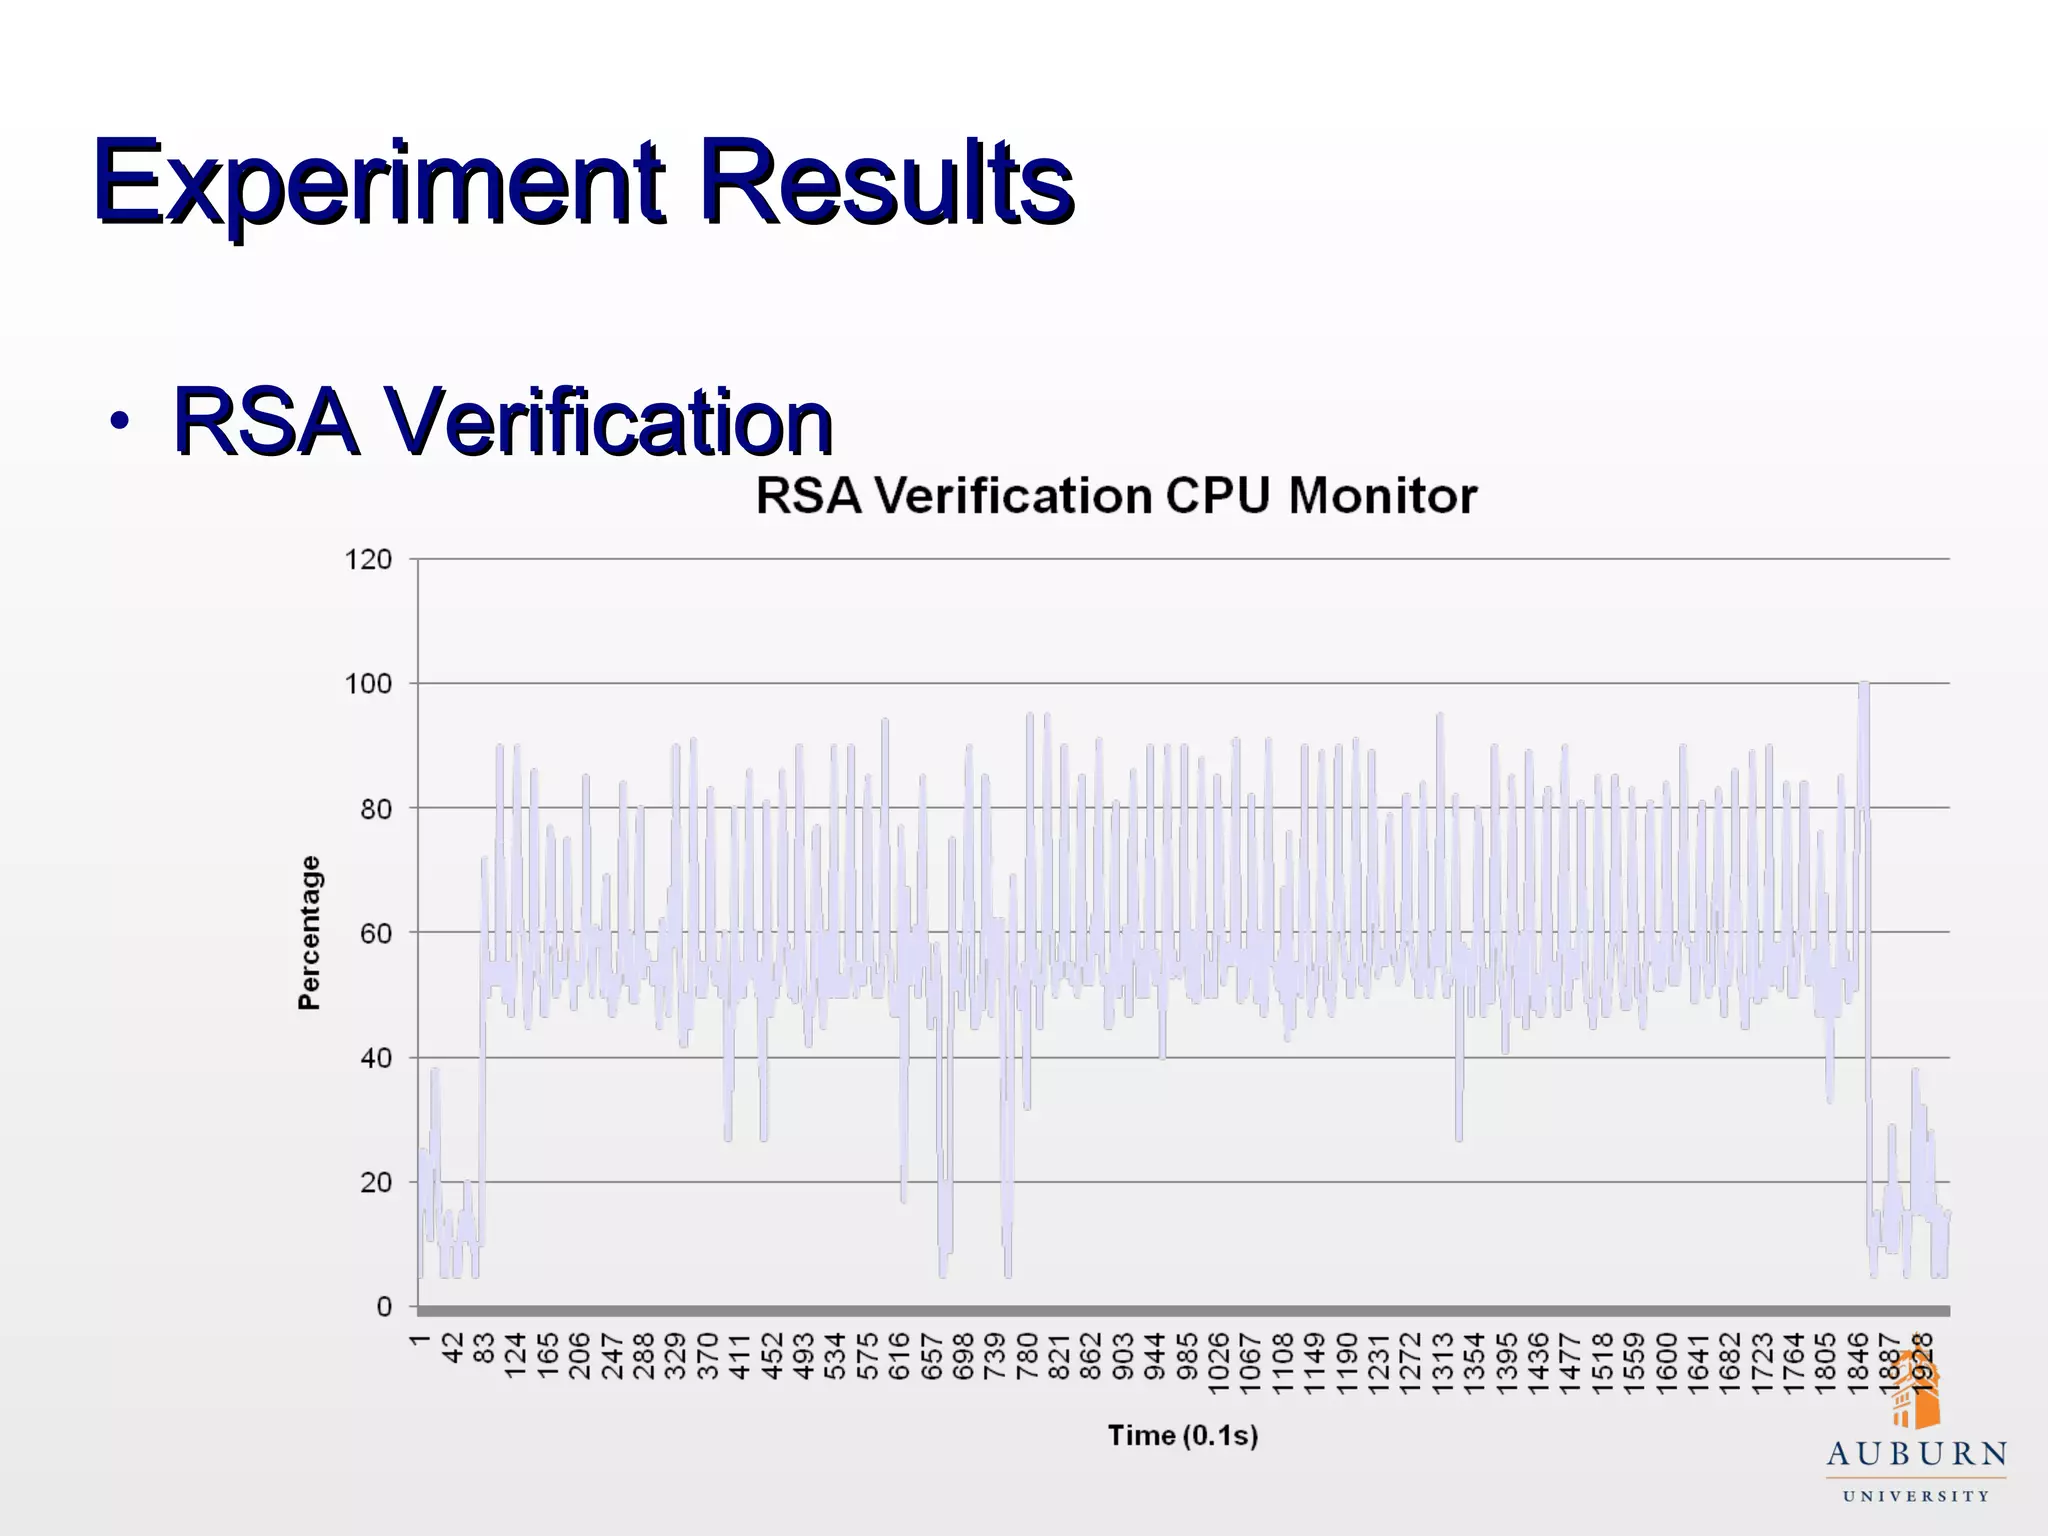Click x-axis tick label 575

point(868,1355)
